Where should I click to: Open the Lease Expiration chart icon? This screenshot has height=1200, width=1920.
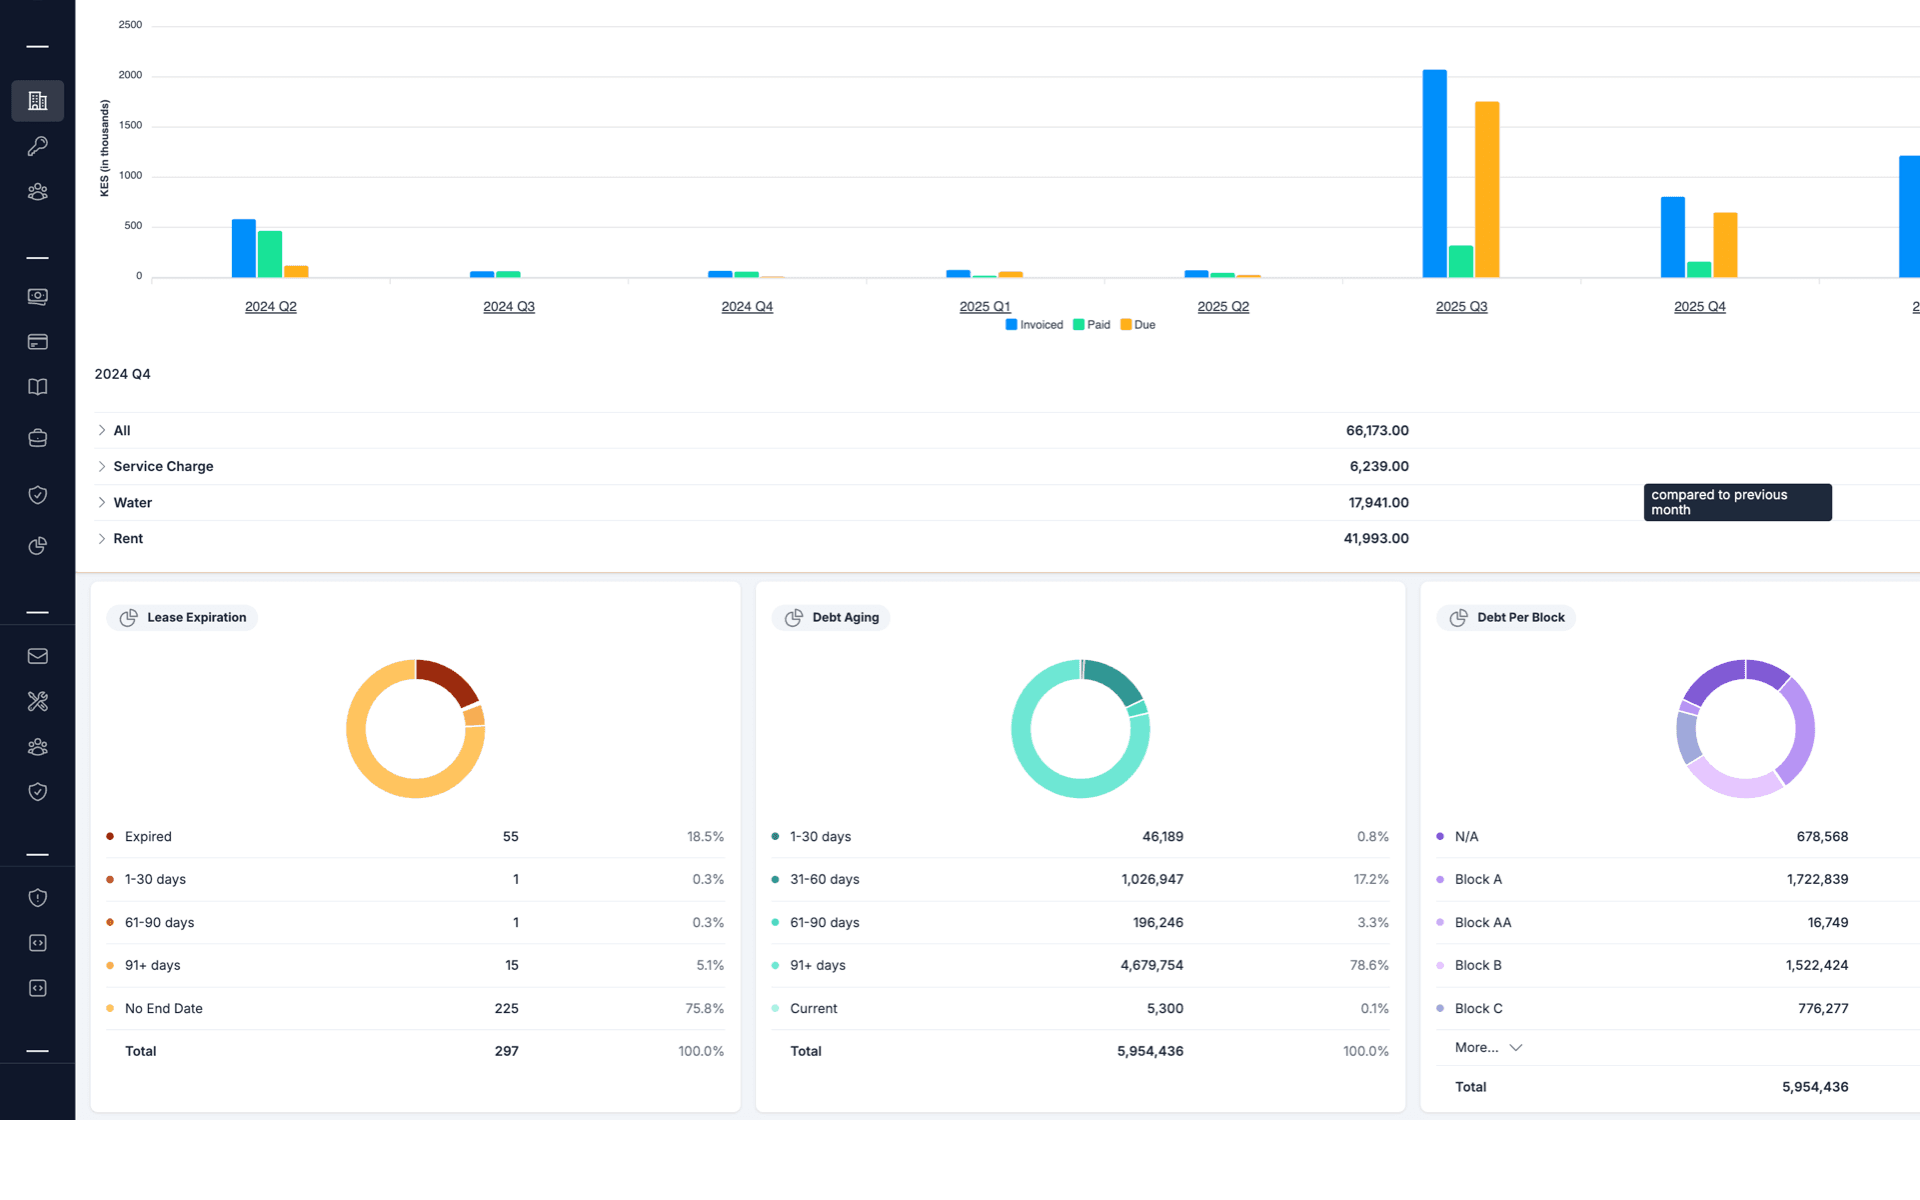[128, 617]
